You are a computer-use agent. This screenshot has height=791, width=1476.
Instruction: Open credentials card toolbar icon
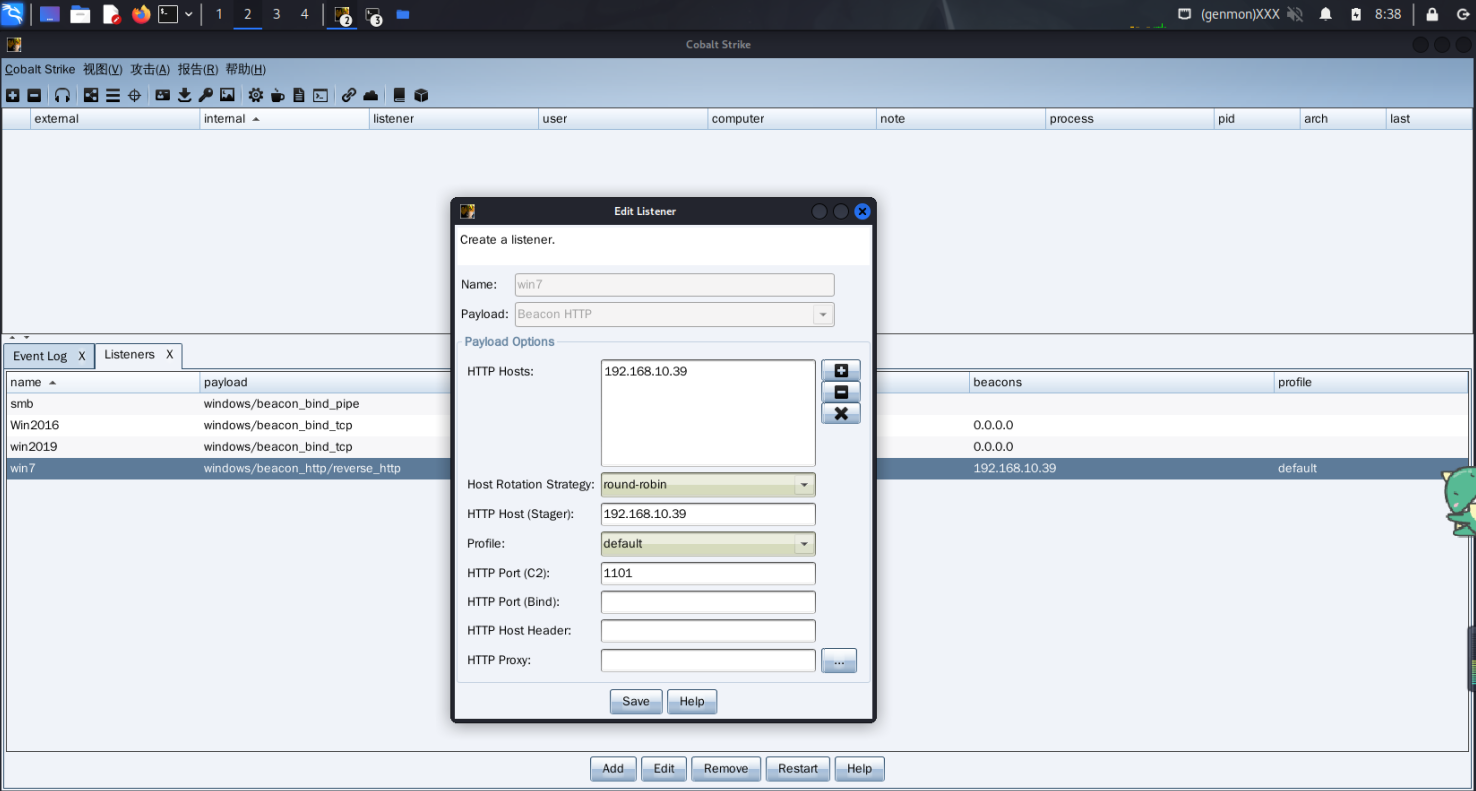click(x=163, y=95)
